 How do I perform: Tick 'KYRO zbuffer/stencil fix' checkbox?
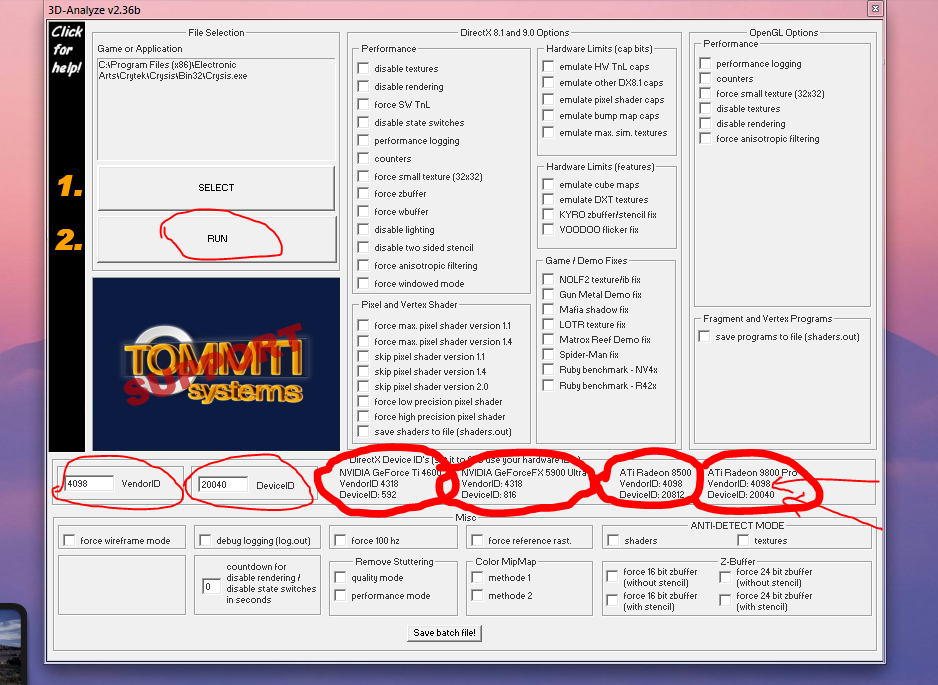coord(548,214)
